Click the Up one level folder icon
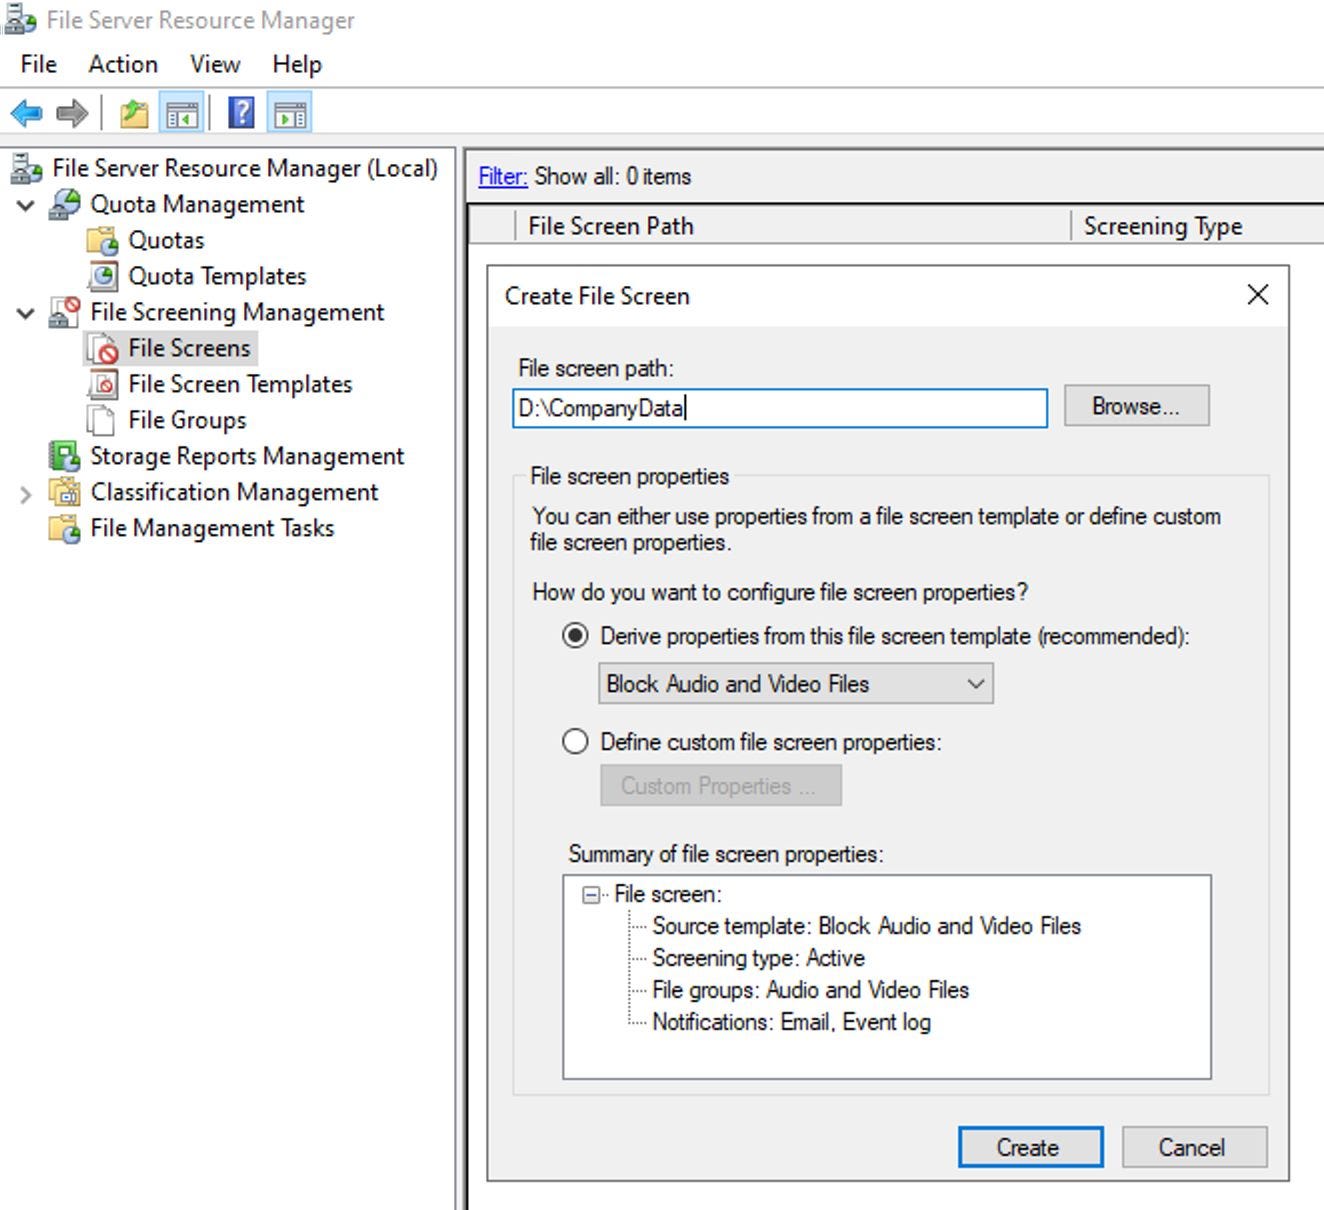This screenshot has width=1324, height=1210. click(x=134, y=113)
